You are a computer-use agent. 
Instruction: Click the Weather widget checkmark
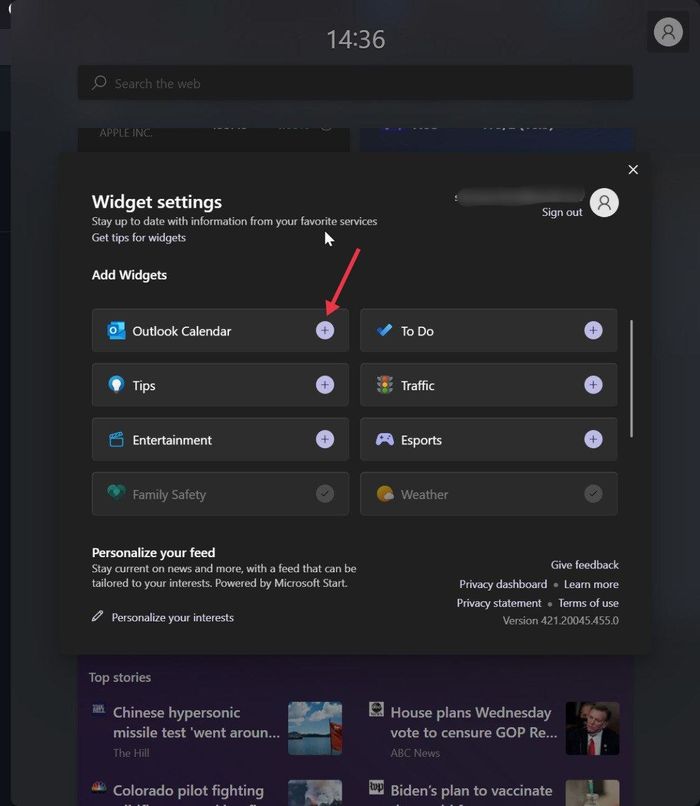click(x=593, y=494)
